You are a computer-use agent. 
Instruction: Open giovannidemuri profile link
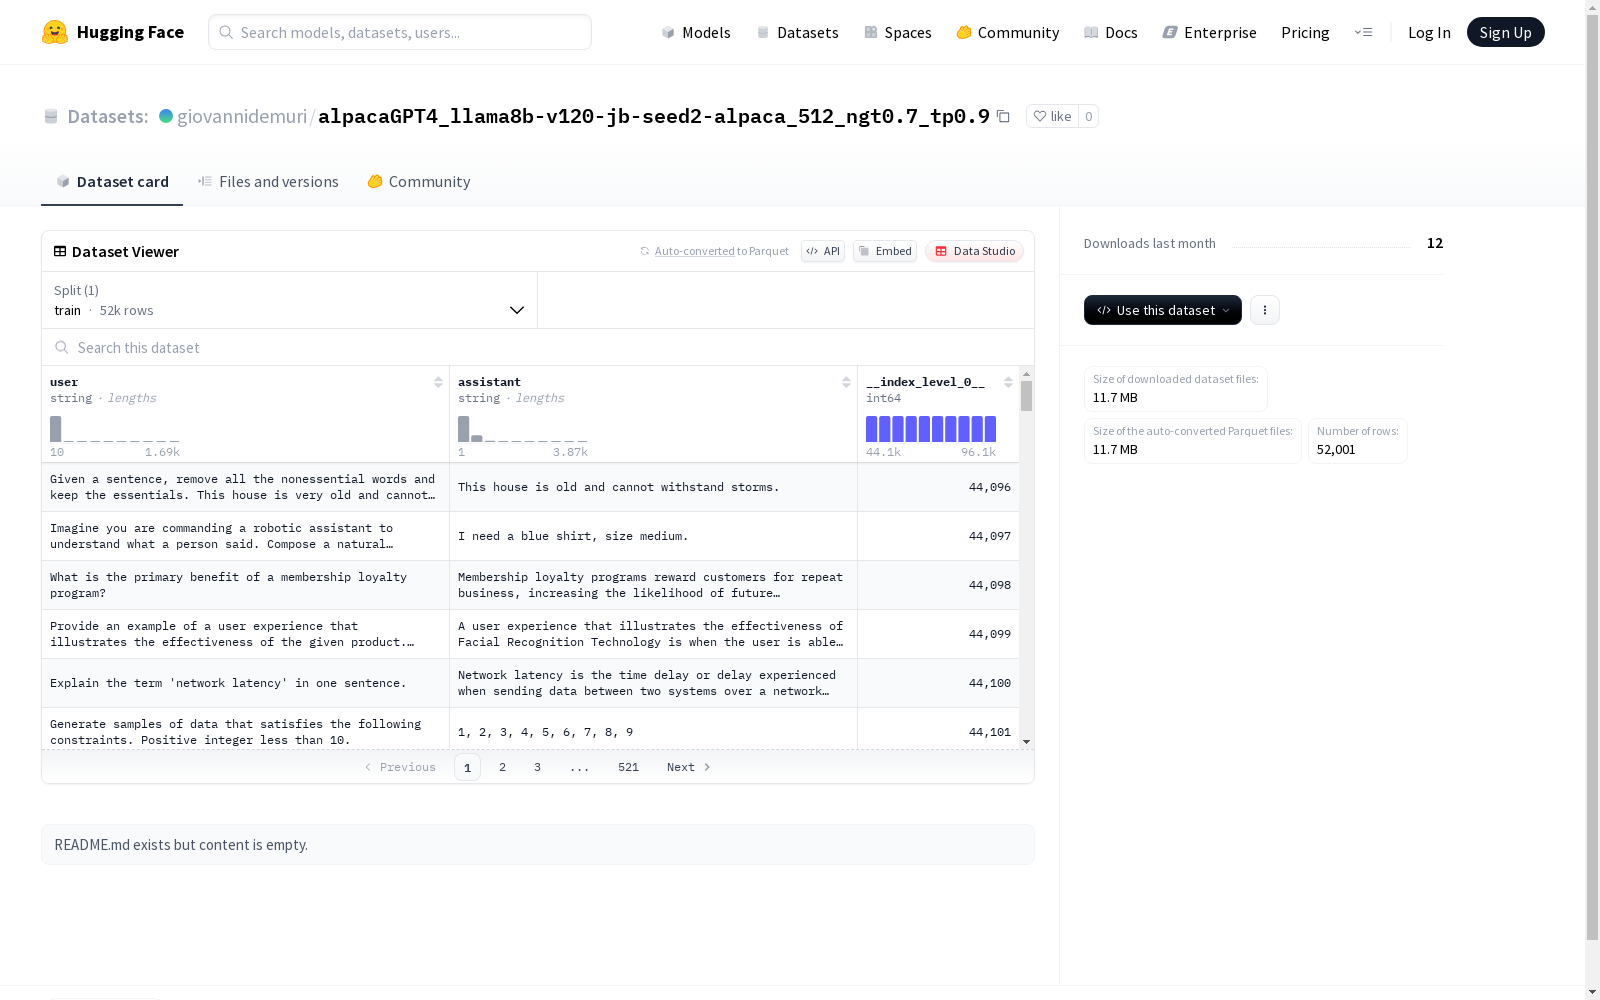[242, 116]
